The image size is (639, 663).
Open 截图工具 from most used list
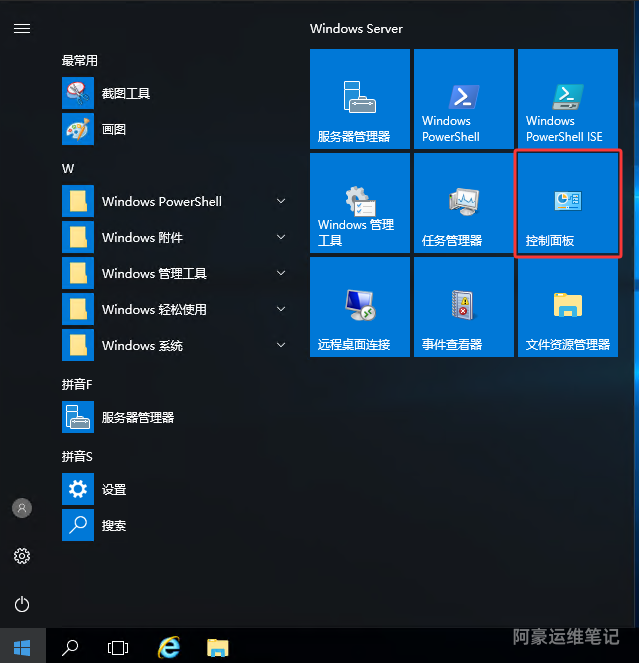[x=126, y=93]
